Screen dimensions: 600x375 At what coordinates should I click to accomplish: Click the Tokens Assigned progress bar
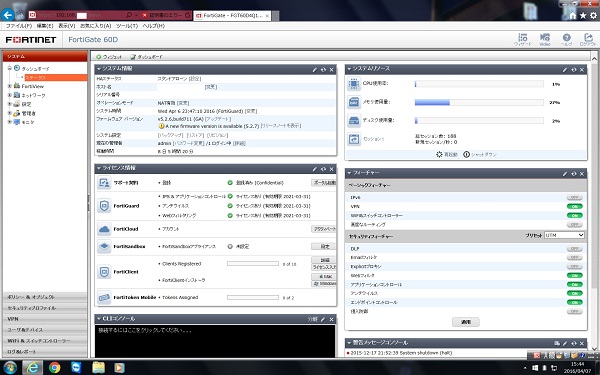253,297
